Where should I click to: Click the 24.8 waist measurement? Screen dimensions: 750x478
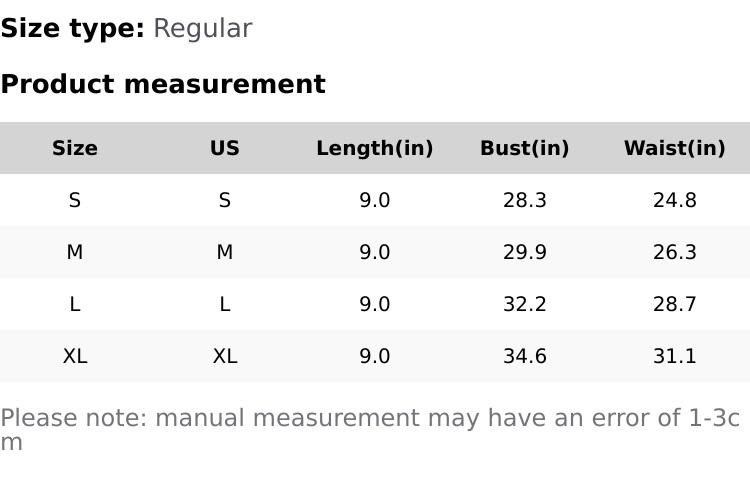pyautogui.click(x=674, y=200)
